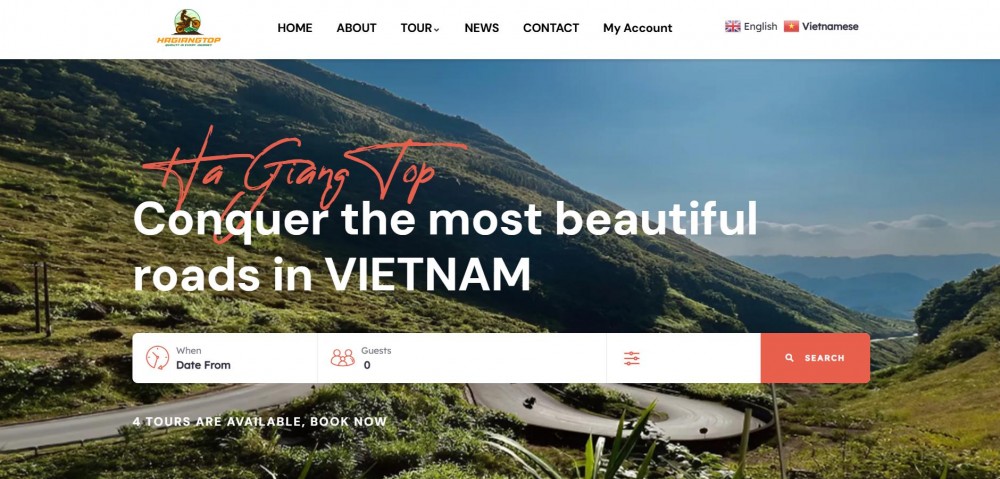Image resolution: width=1000 pixels, height=479 pixels.
Task: Open the ABOUT menu item
Action: [357, 28]
